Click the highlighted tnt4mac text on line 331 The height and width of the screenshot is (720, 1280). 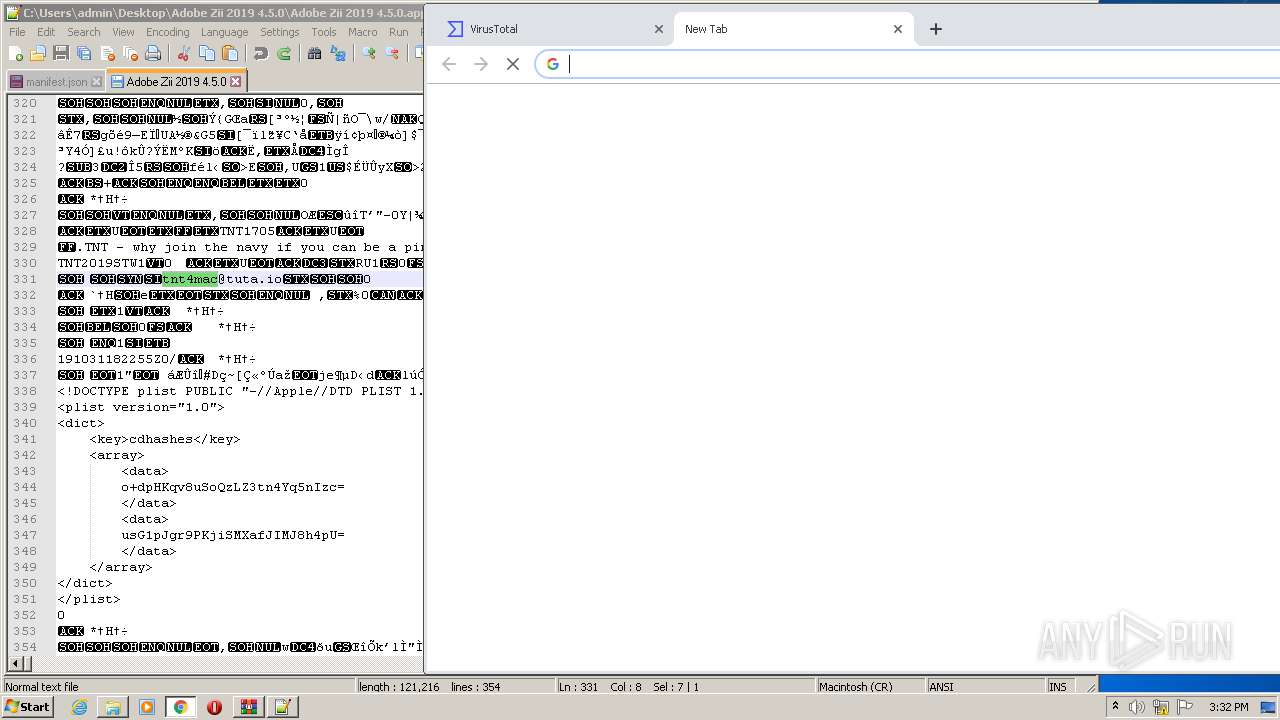click(x=190, y=279)
